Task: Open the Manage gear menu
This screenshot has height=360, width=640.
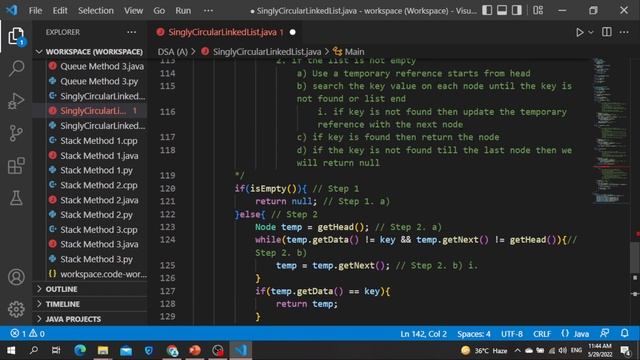Action: coord(16,309)
